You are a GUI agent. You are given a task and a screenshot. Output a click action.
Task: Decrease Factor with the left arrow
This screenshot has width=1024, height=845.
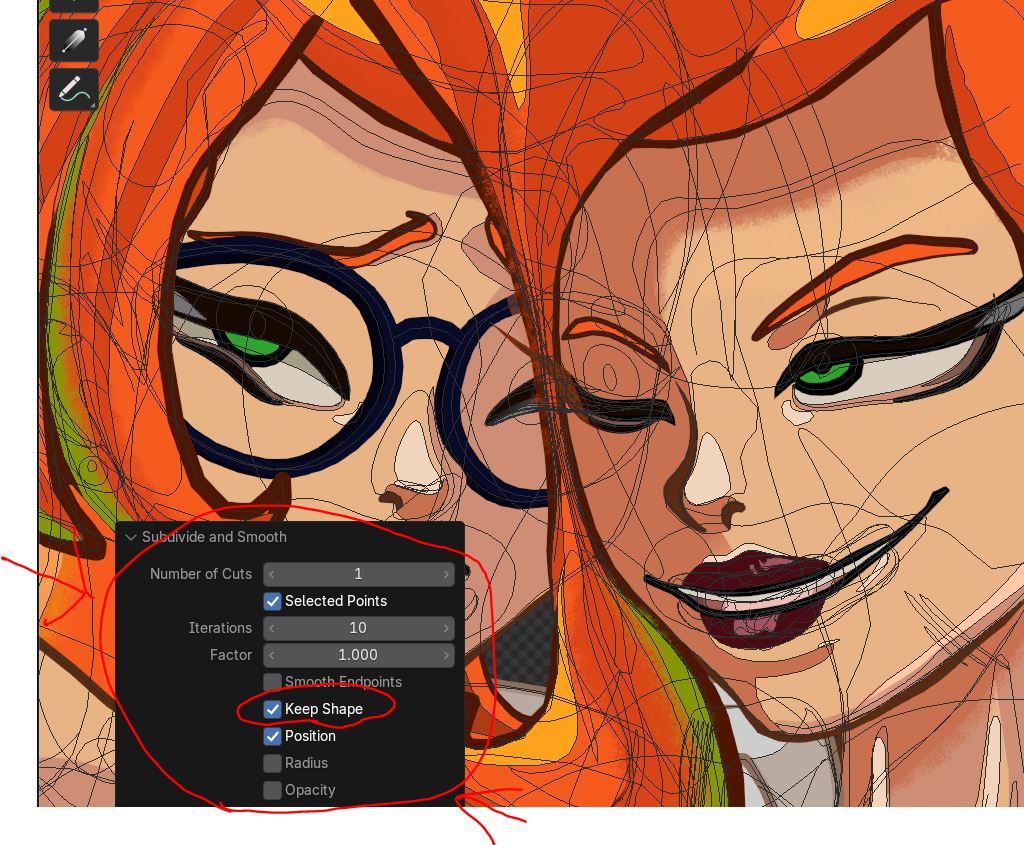click(272, 655)
